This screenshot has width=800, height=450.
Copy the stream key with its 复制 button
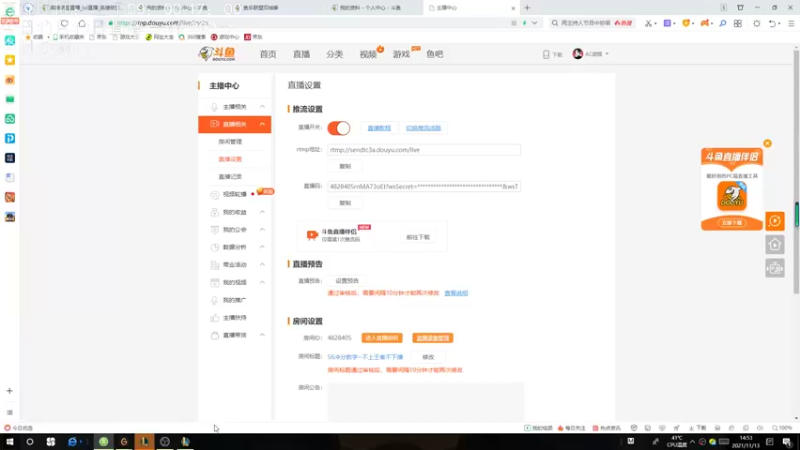pyautogui.click(x=345, y=203)
